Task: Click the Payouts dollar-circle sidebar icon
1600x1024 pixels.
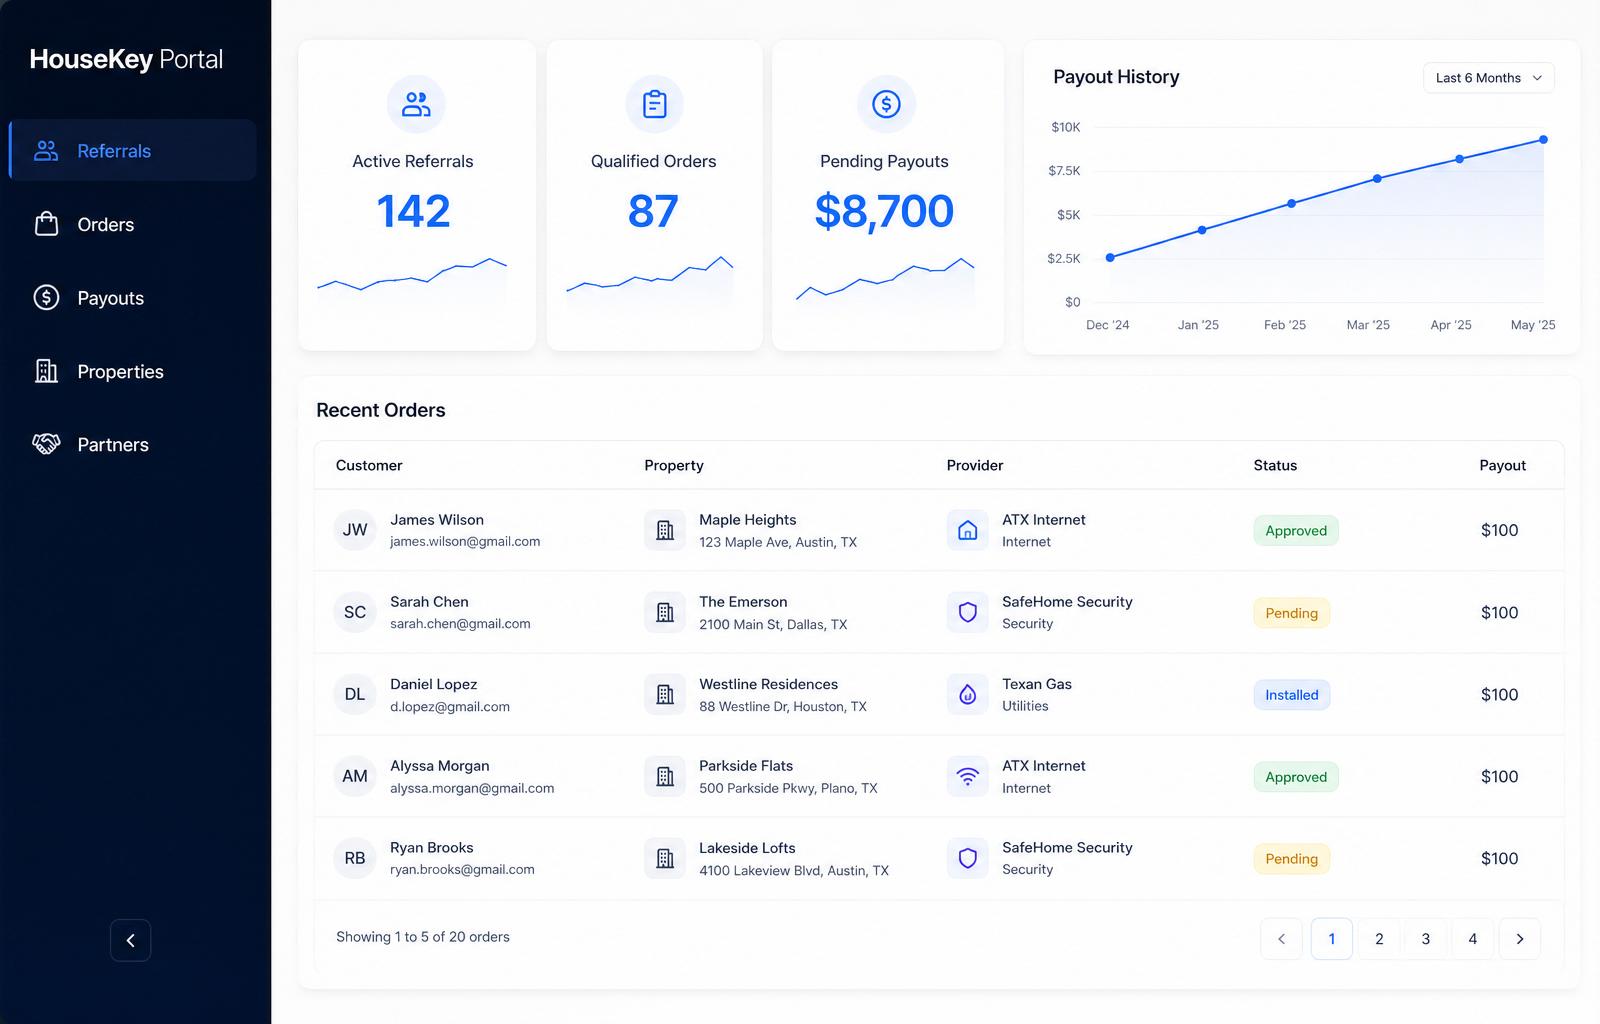Action: pos(46,297)
